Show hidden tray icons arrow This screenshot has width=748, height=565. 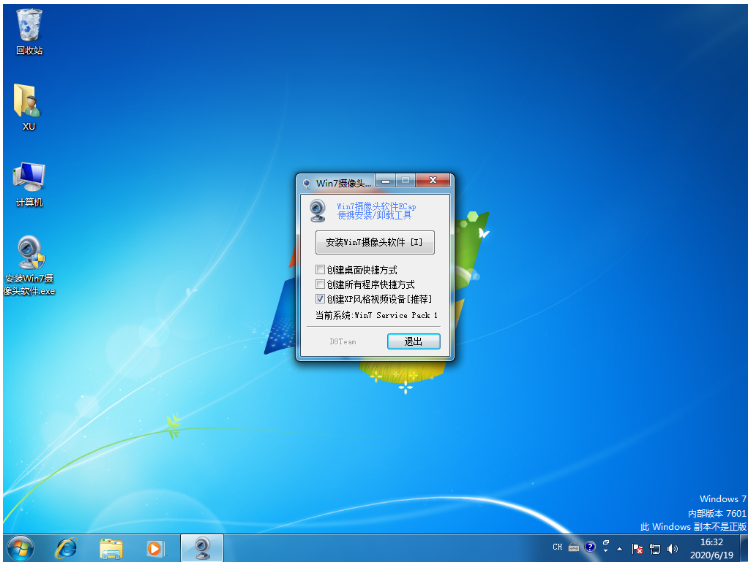pos(620,548)
